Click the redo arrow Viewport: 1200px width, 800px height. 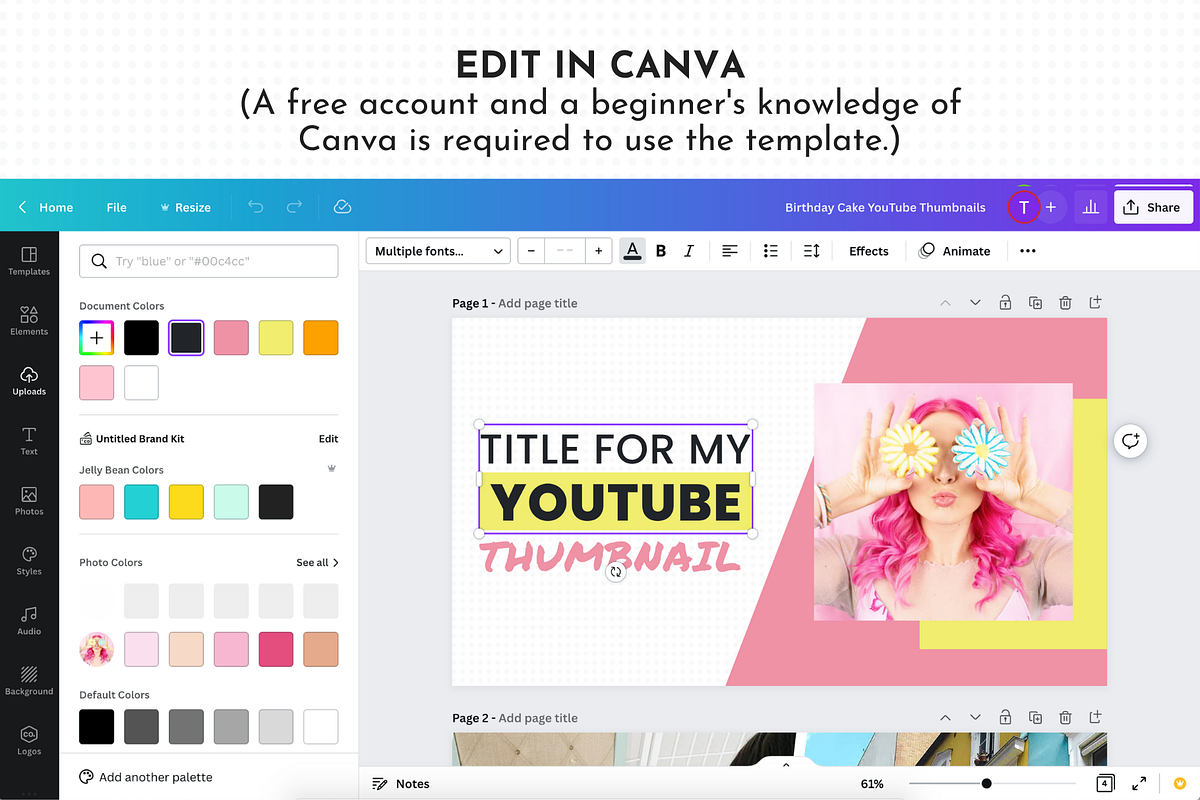click(294, 207)
